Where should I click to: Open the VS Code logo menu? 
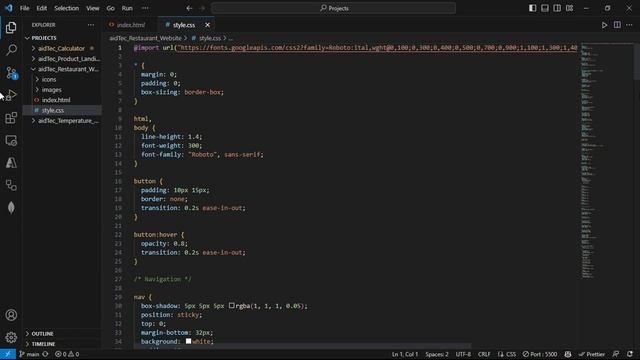point(9,8)
